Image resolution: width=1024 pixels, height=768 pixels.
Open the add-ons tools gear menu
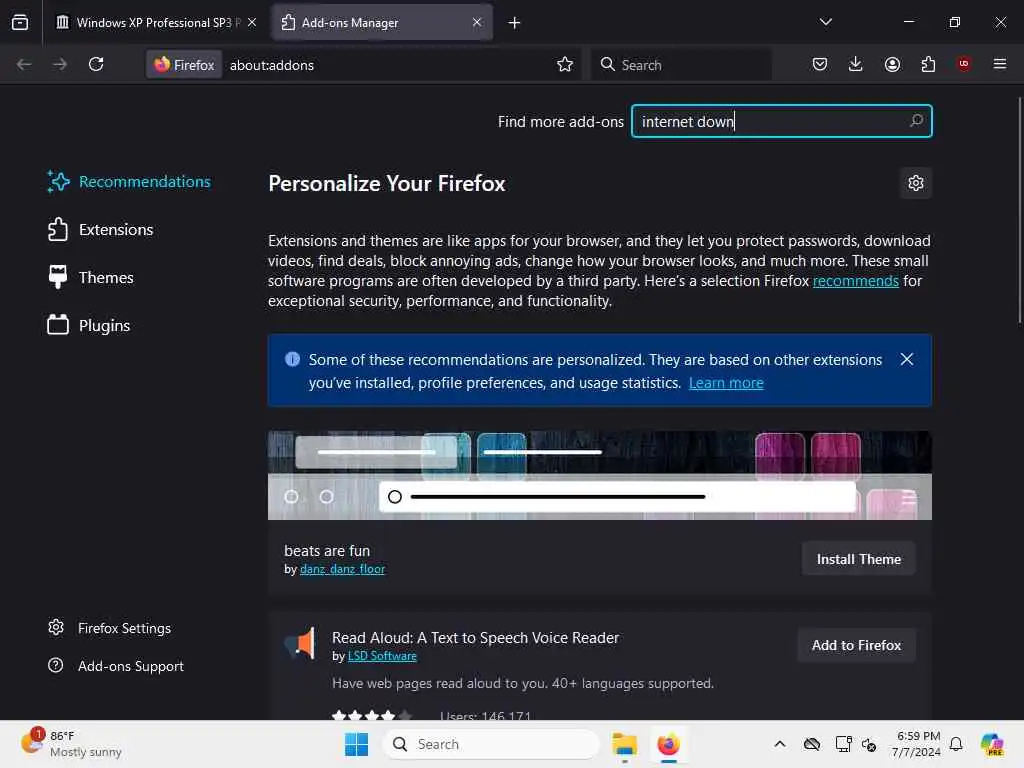916,183
